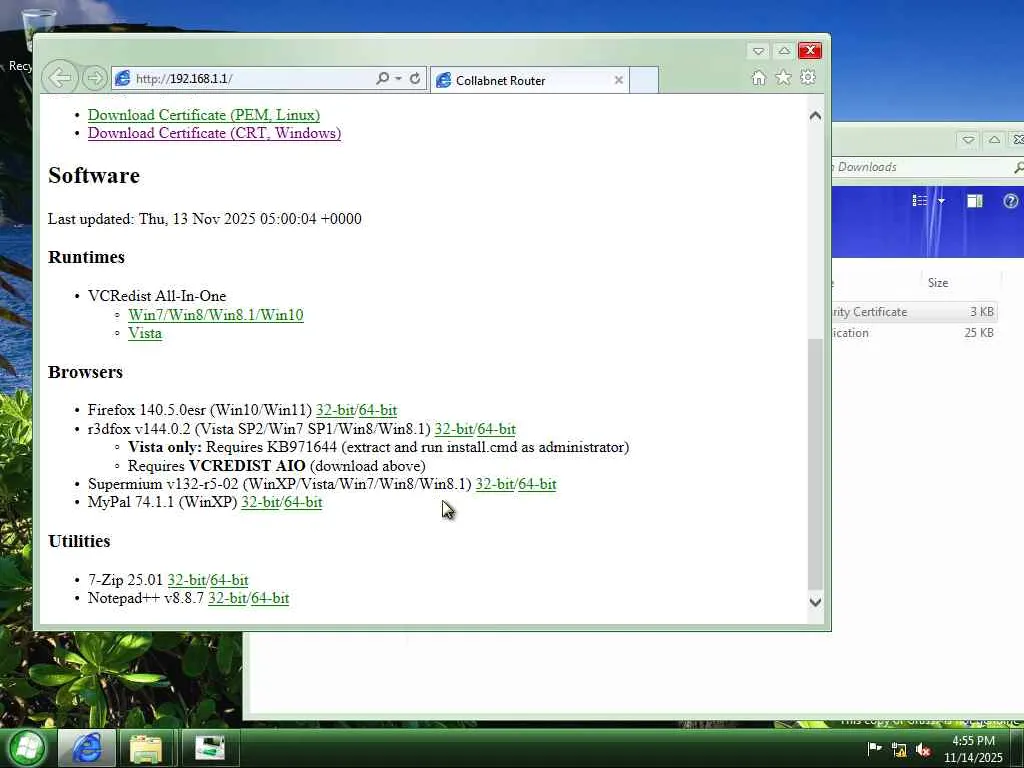Open Explorer help question mark icon
The width and height of the screenshot is (1024, 768).
coord(1010,200)
